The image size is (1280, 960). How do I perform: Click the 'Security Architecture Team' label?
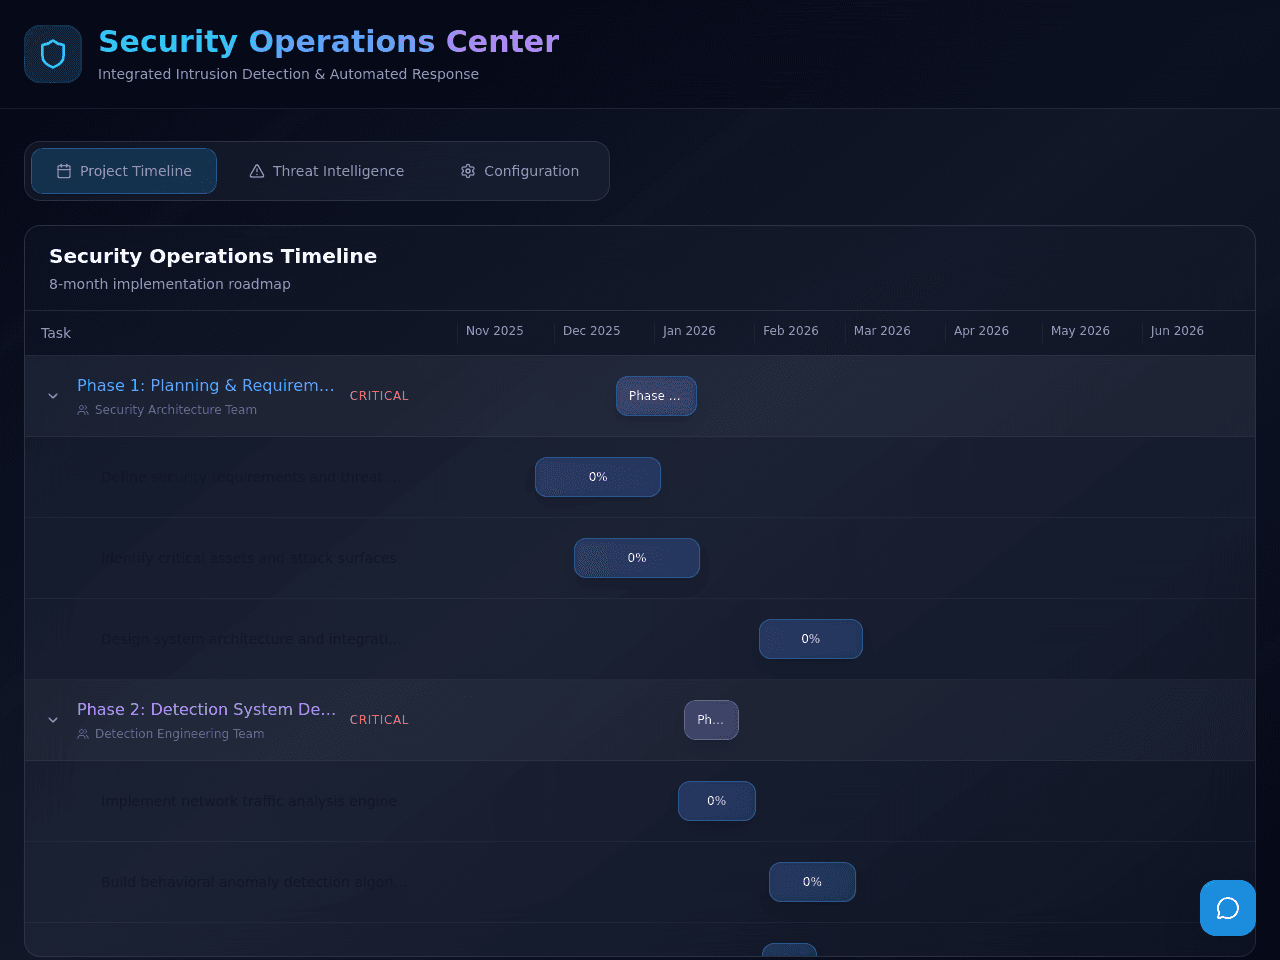(x=176, y=410)
